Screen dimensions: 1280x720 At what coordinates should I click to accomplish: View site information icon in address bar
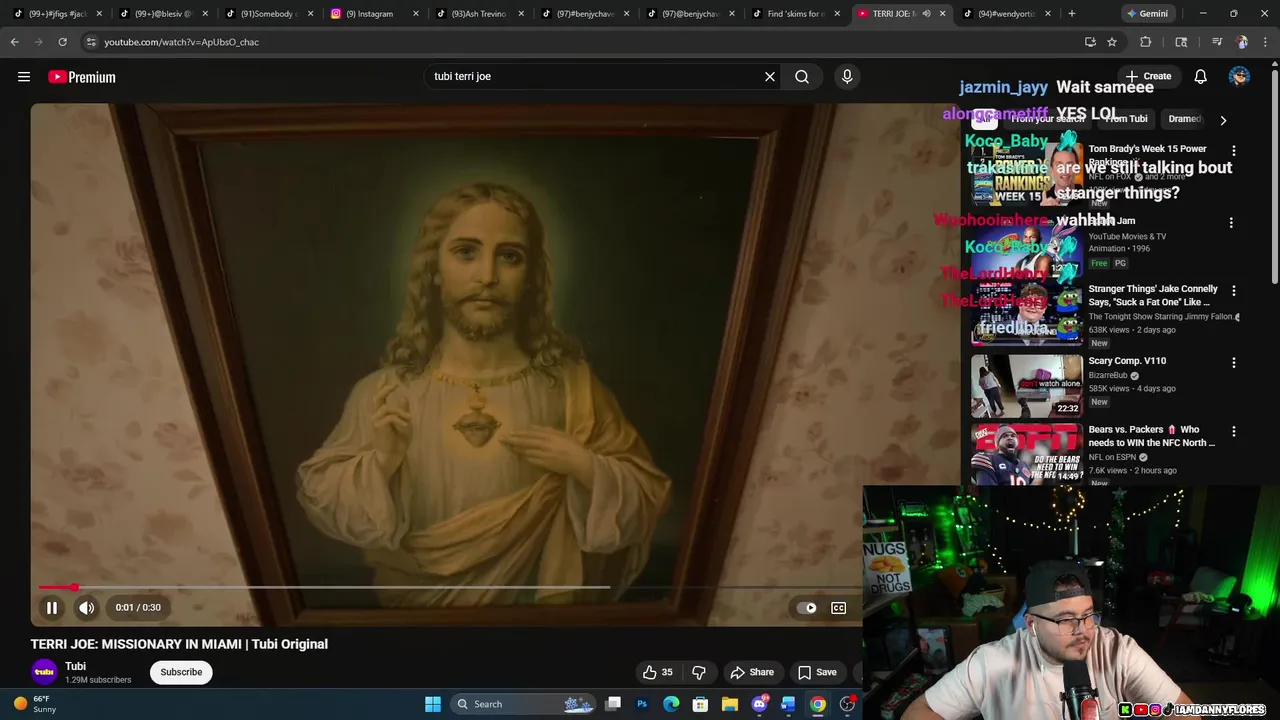click(91, 42)
